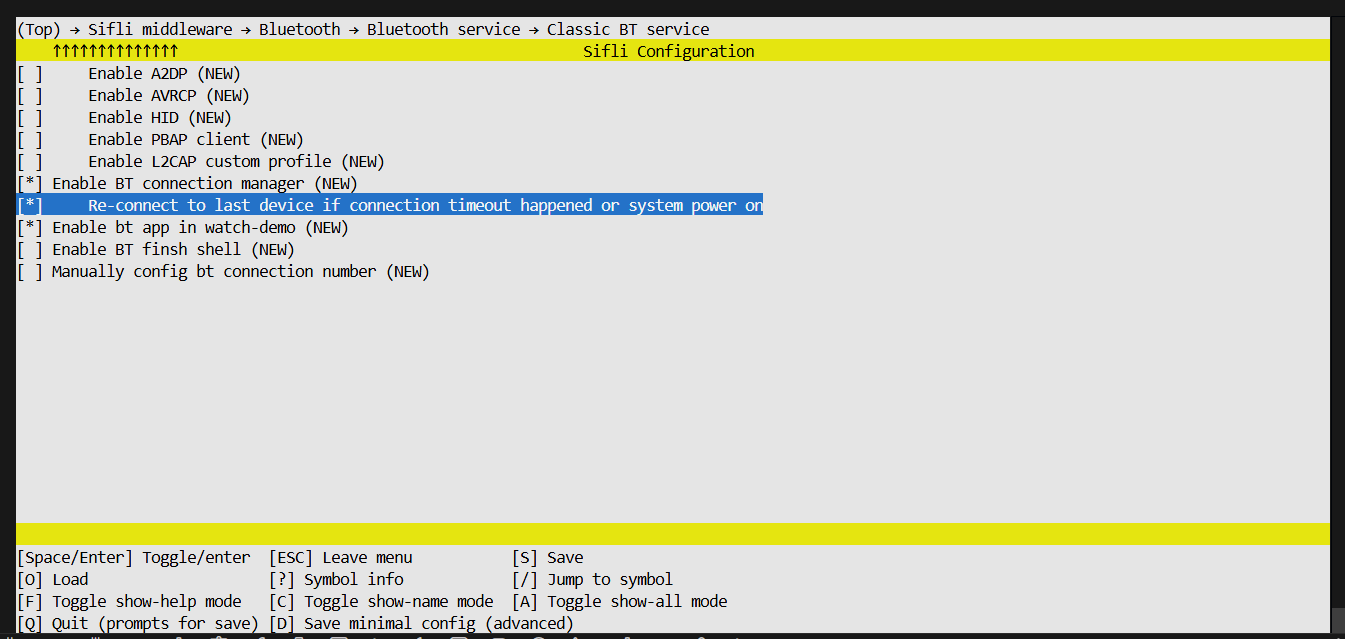Toggle Manually config bt connection number
The image size is (1345, 639).
[x=30, y=271]
